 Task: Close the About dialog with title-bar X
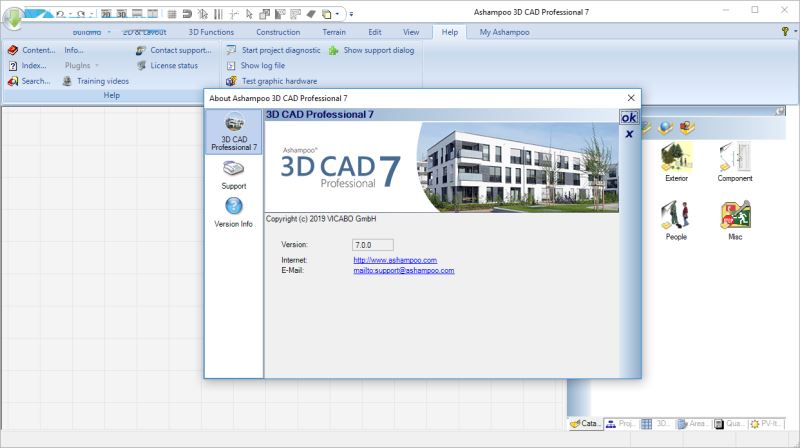[631, 98]
